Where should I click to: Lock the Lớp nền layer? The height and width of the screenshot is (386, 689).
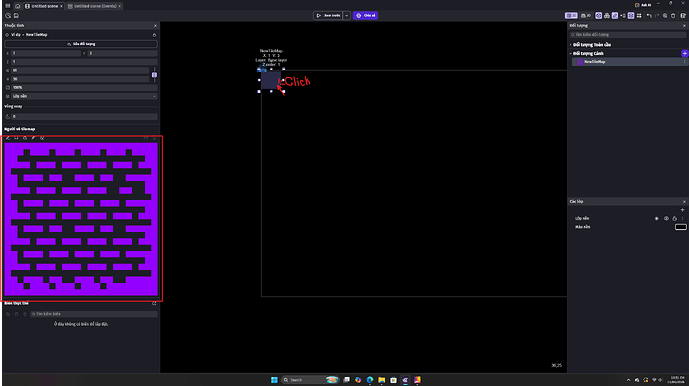tap(674, 218)
